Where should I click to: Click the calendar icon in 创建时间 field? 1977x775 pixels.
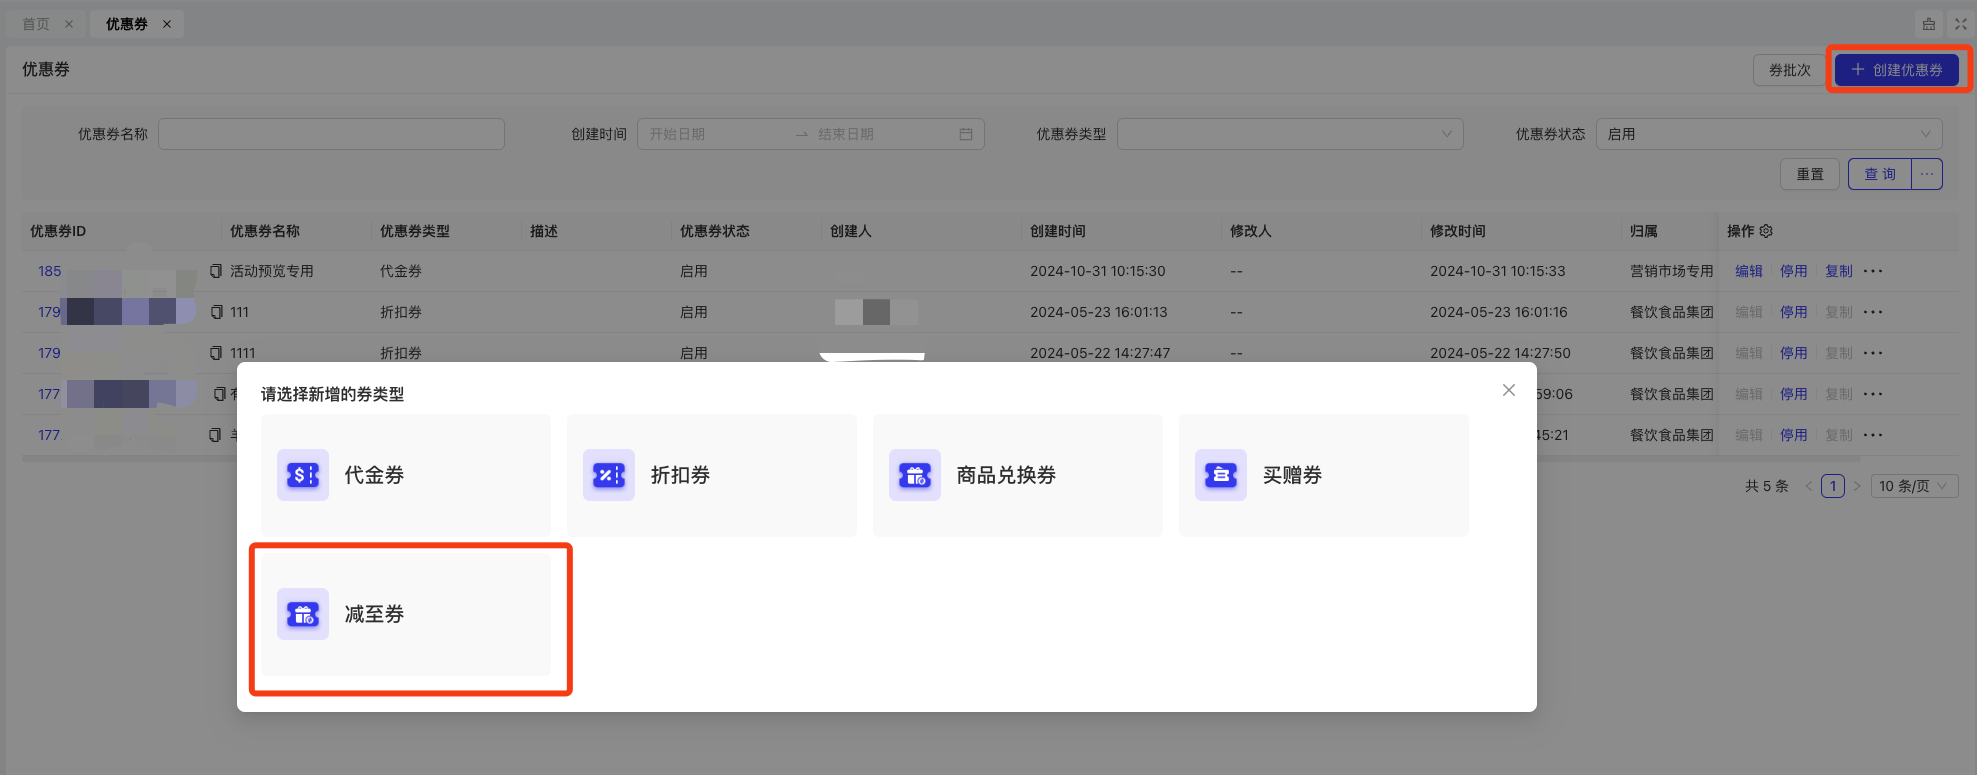tap(966, 134)
